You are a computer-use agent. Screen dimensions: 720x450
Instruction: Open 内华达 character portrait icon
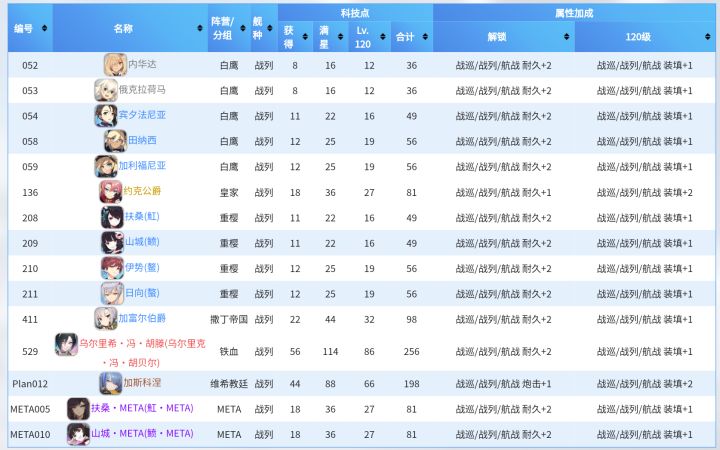pos(115,65)
